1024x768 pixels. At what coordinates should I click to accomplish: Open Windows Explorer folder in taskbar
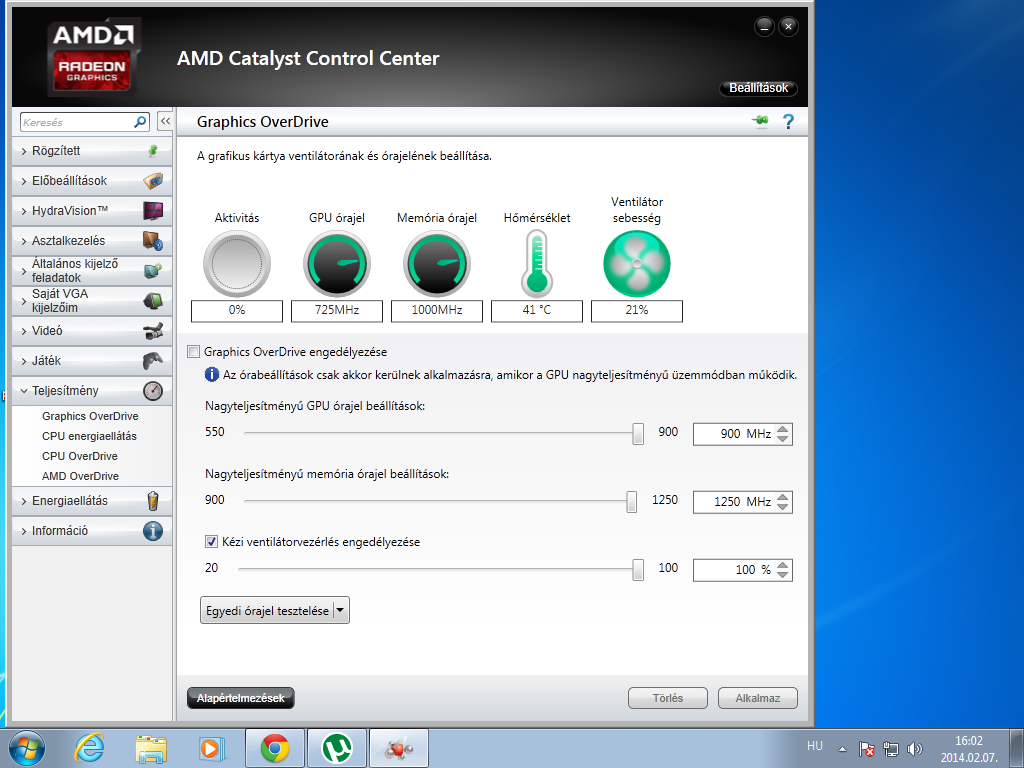point(151,748)
